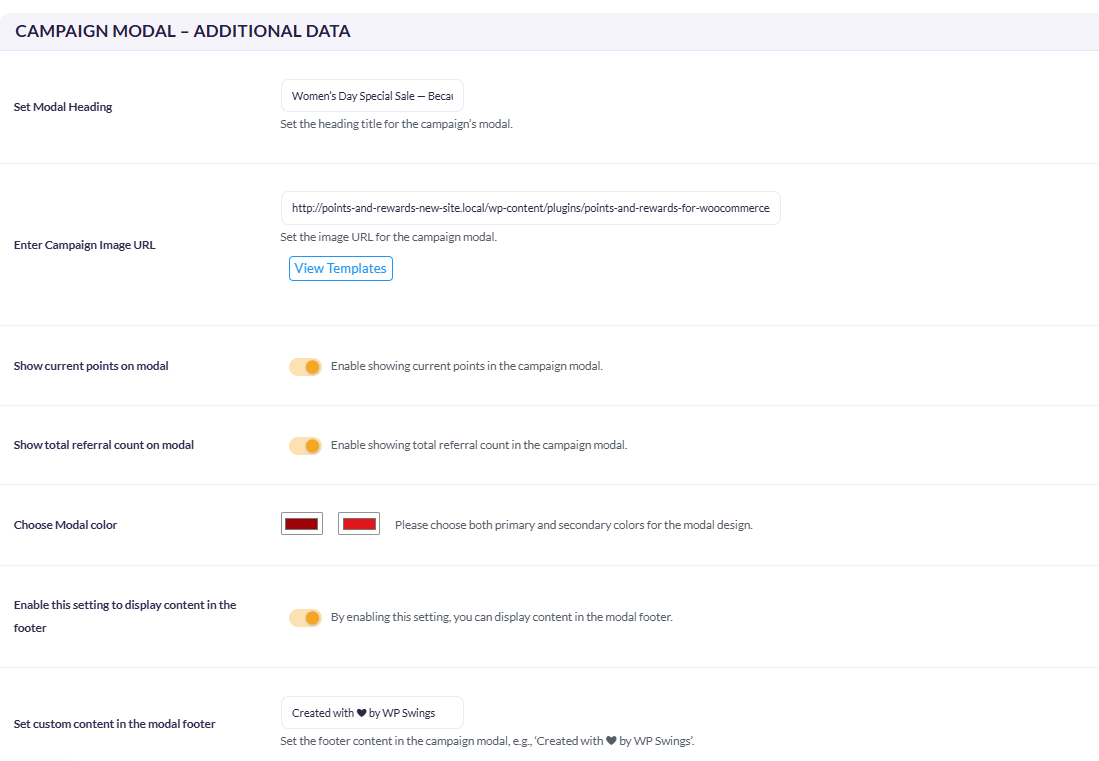Click 'Show current points on modal' label
Viewport: 1099px width, 761px height.
point(91,366)
